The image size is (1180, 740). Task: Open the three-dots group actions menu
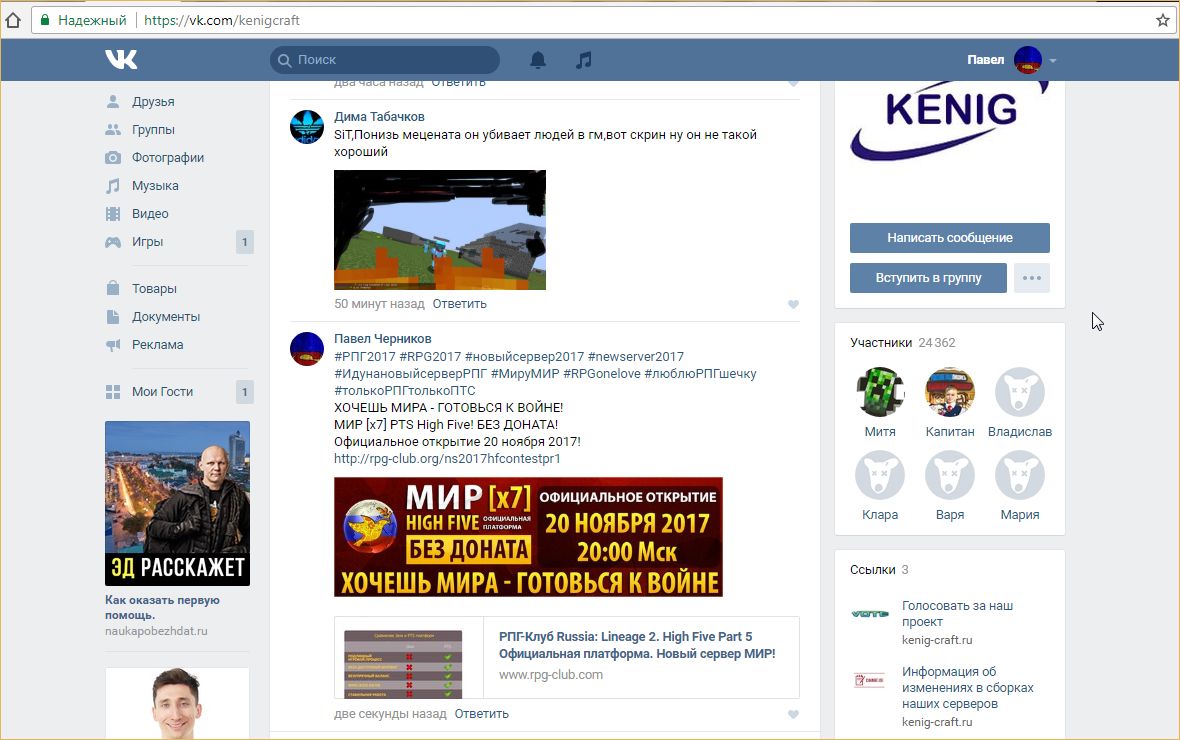[1031, 278]
